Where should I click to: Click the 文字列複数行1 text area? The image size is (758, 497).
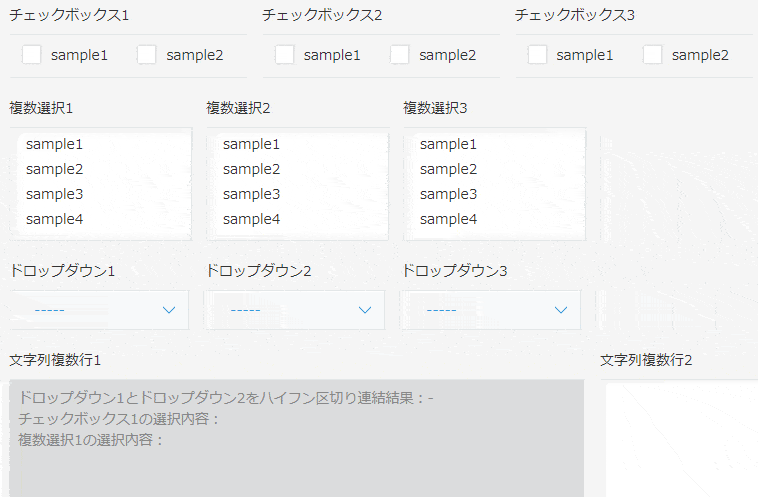(x=296, y=438)
